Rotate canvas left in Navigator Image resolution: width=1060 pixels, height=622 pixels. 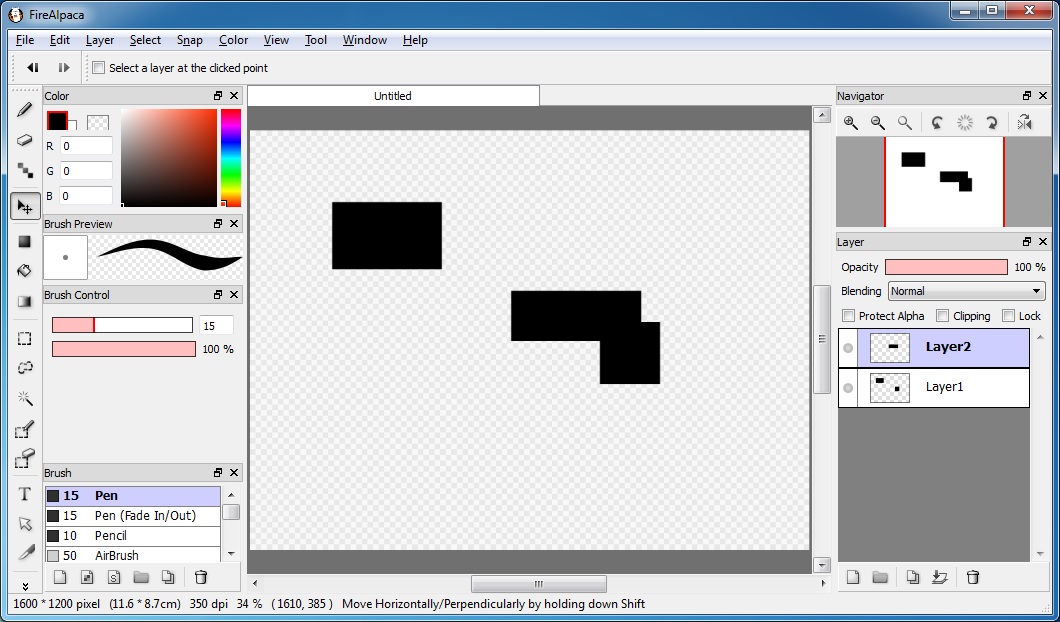937,123
